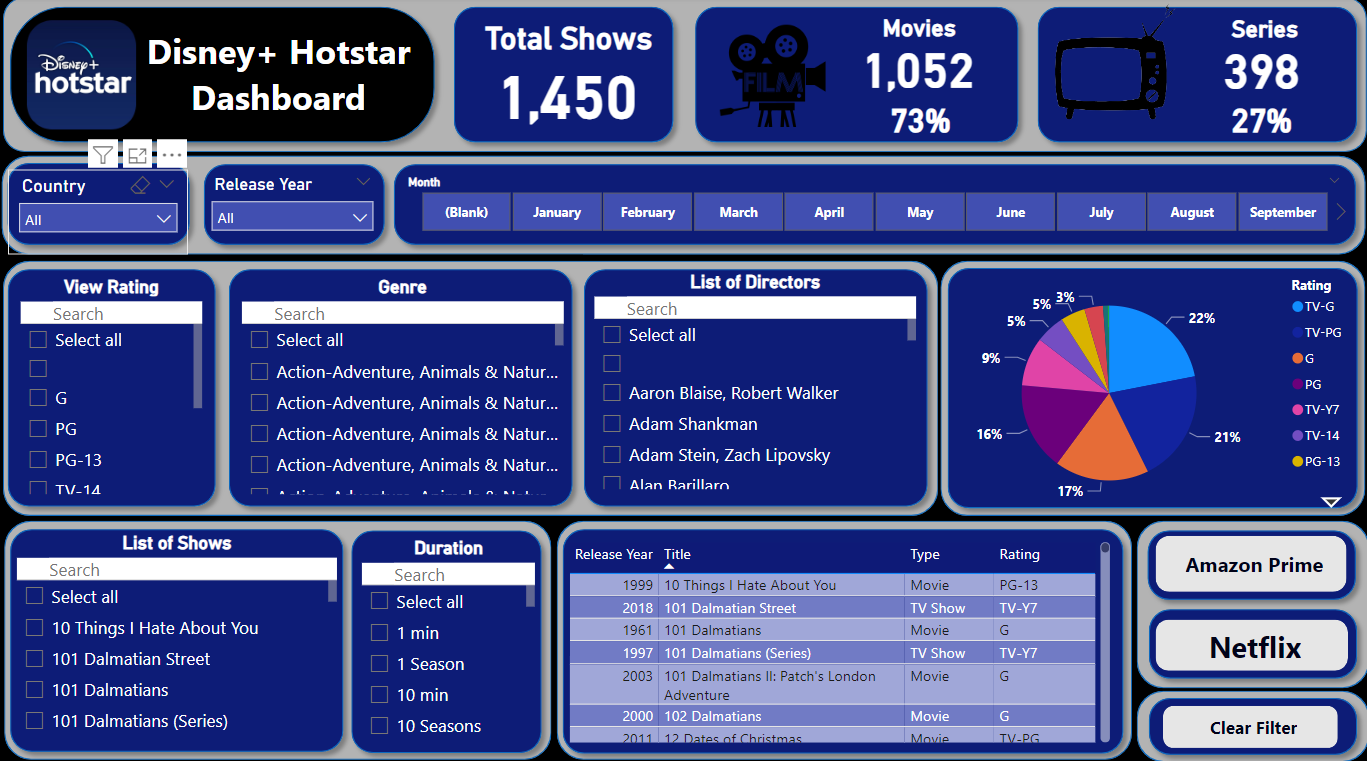Image resolution: width=1367 pixels, height=761 pixels.
Task: Open the Country All dropdown
Action: point(98,219)
